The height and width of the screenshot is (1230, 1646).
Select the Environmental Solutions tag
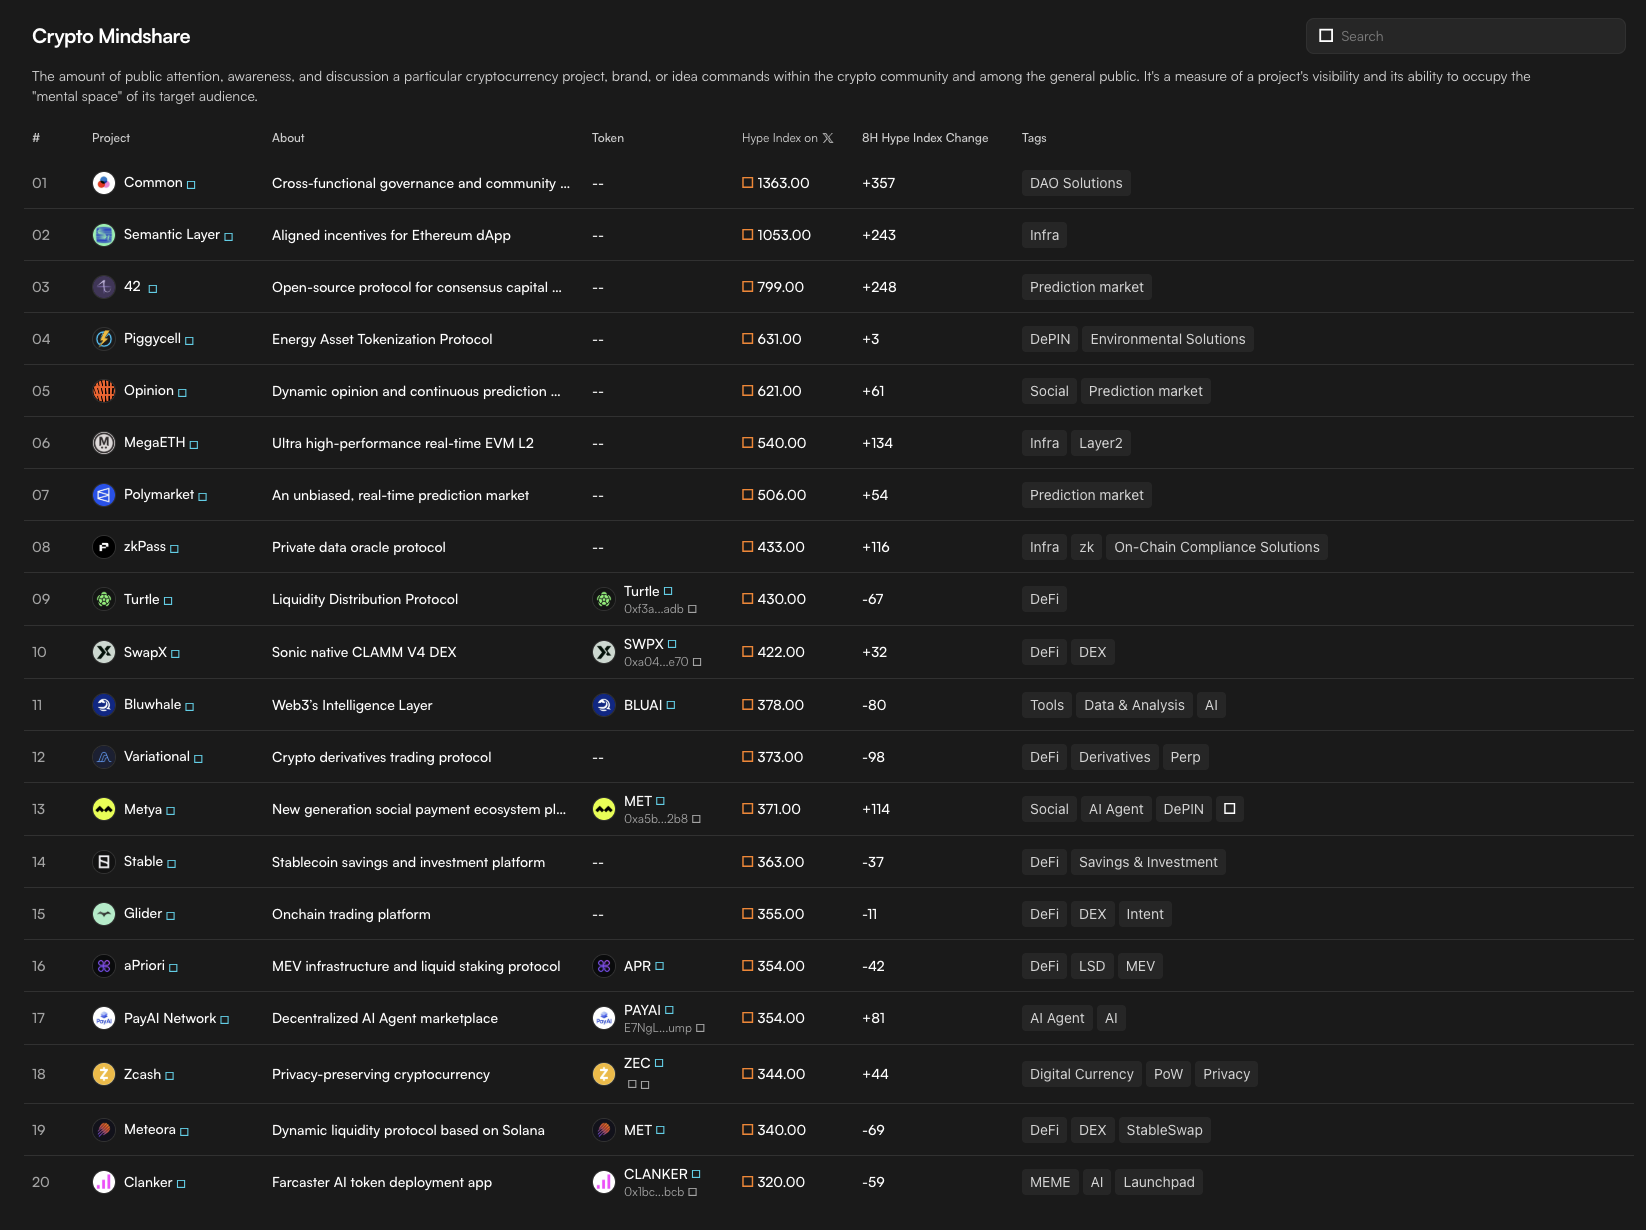[x=1168, y=339]
